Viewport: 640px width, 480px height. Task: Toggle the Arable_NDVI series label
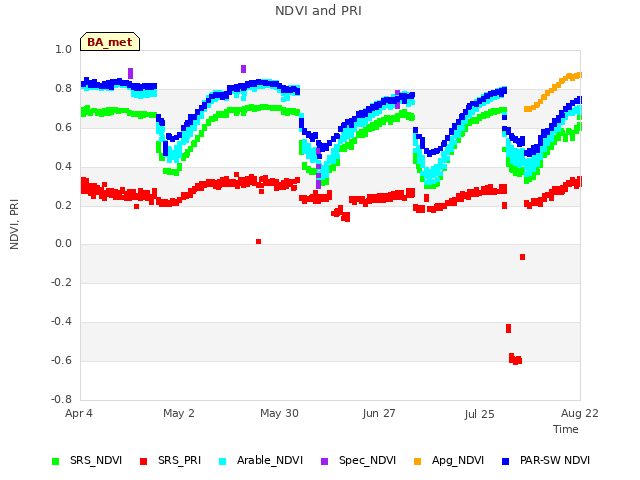click(270, 460)
